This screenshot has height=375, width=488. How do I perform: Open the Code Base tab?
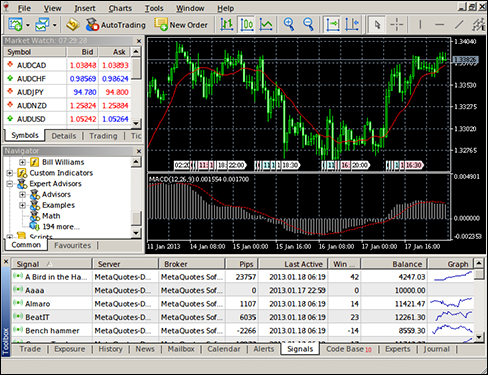click(x=348, y=349)
